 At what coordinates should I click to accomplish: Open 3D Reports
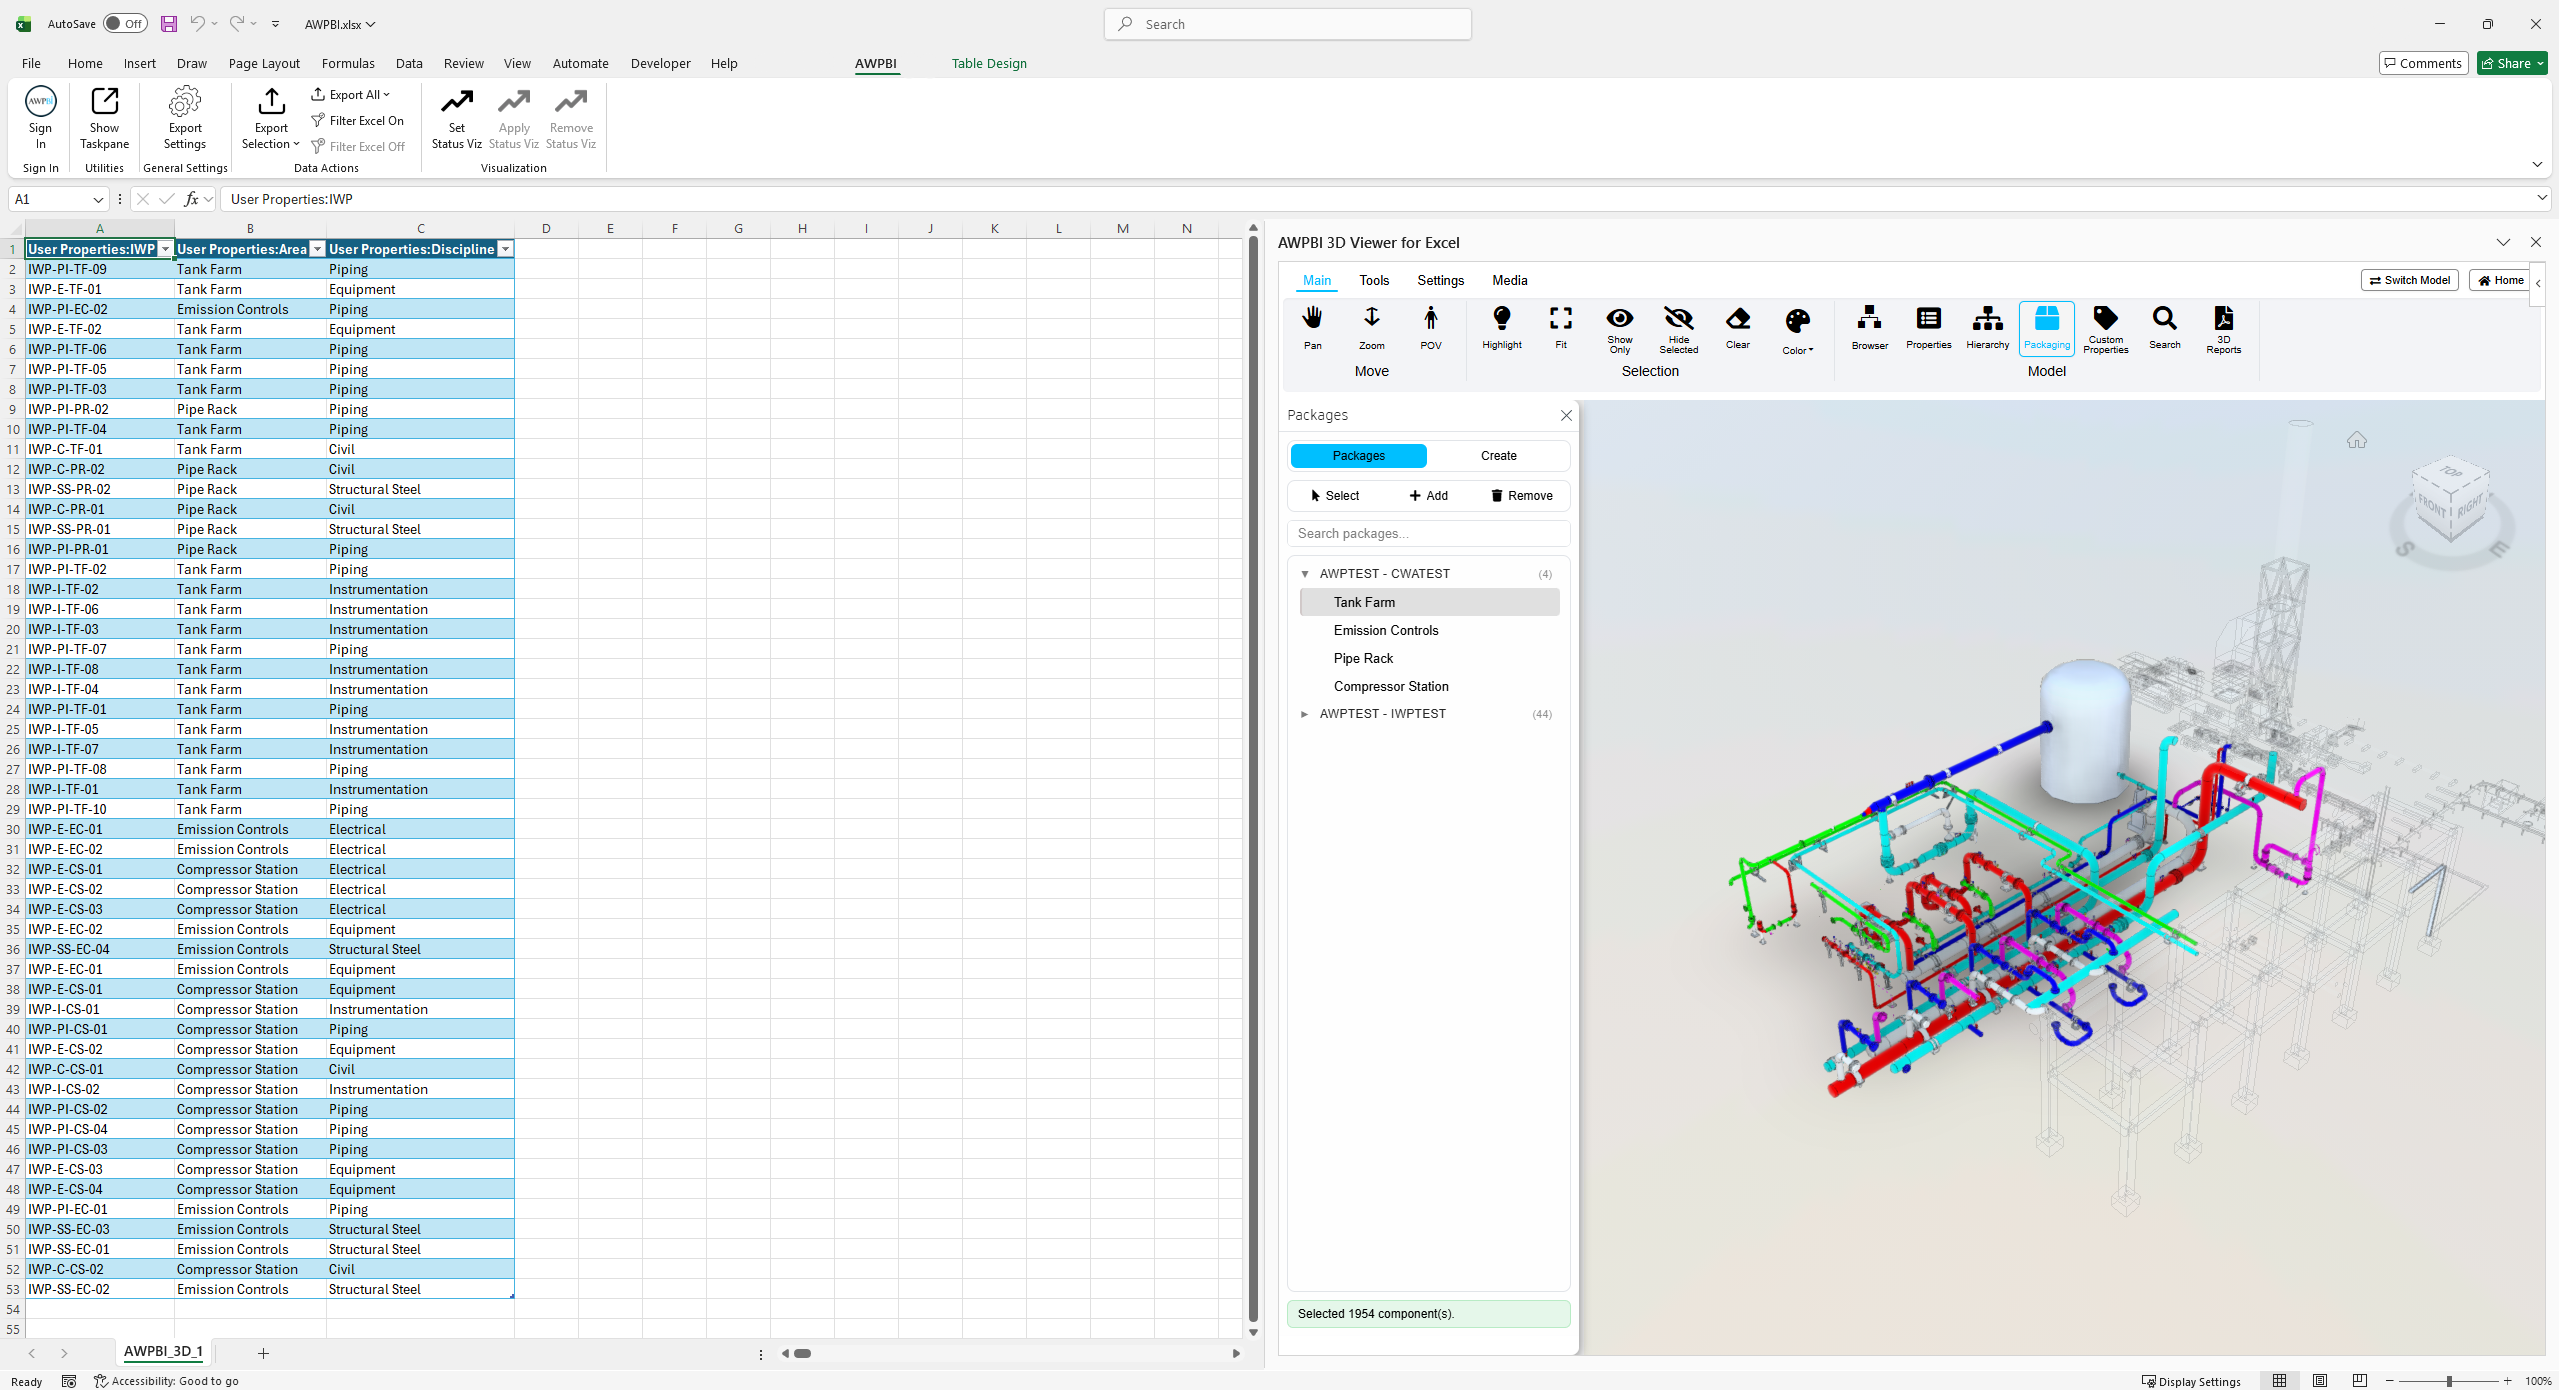click(2223, 330)
